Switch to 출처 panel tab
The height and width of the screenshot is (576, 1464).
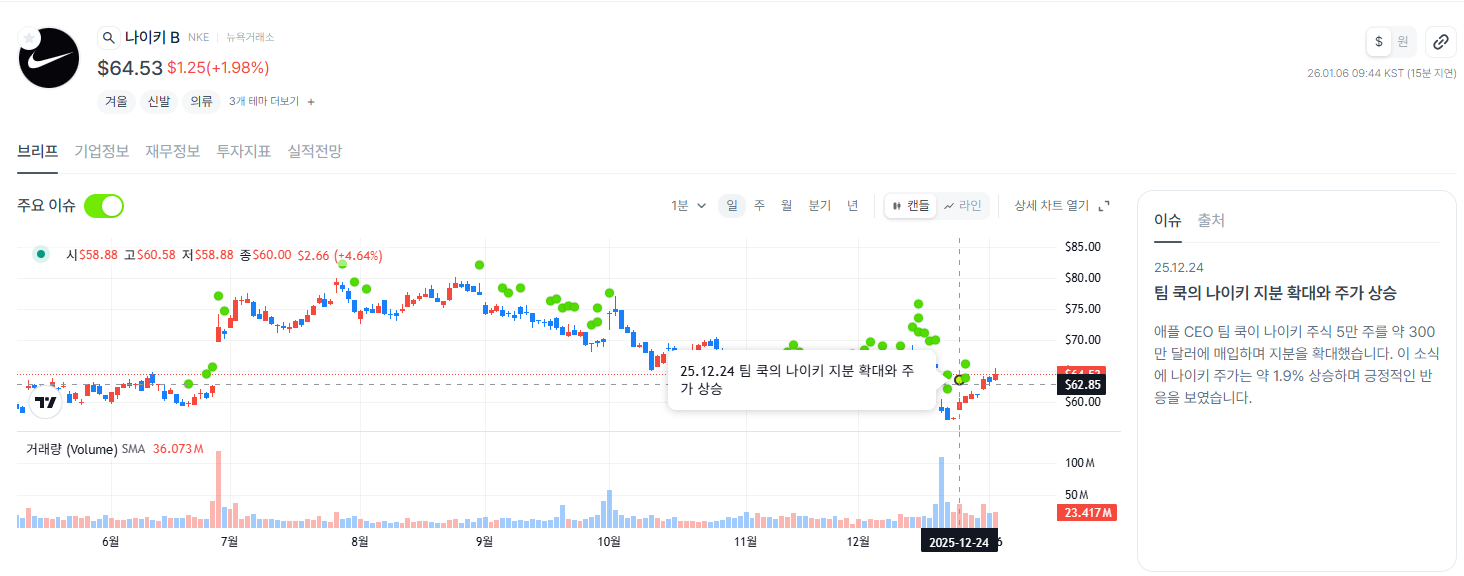click(x=1211, y=221)
